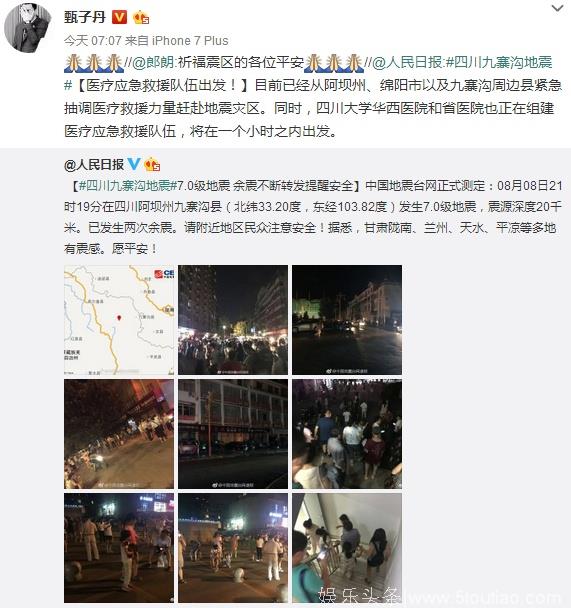Open @人民日报 author name of quoted post
This screenshot has height=608, width=571.
click(94, 165)
